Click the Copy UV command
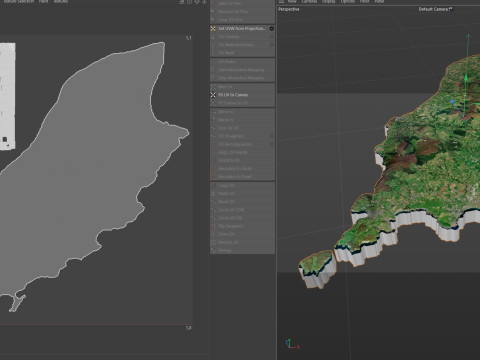The width and height of the screenshot is (480, 360). point(242,186)
